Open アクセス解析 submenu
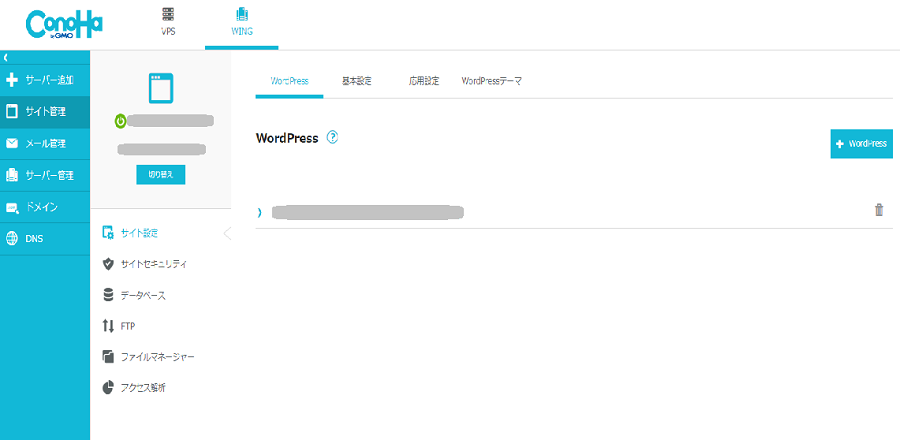Viewport: 900px width, 440px height. click(x=143, y=388)
